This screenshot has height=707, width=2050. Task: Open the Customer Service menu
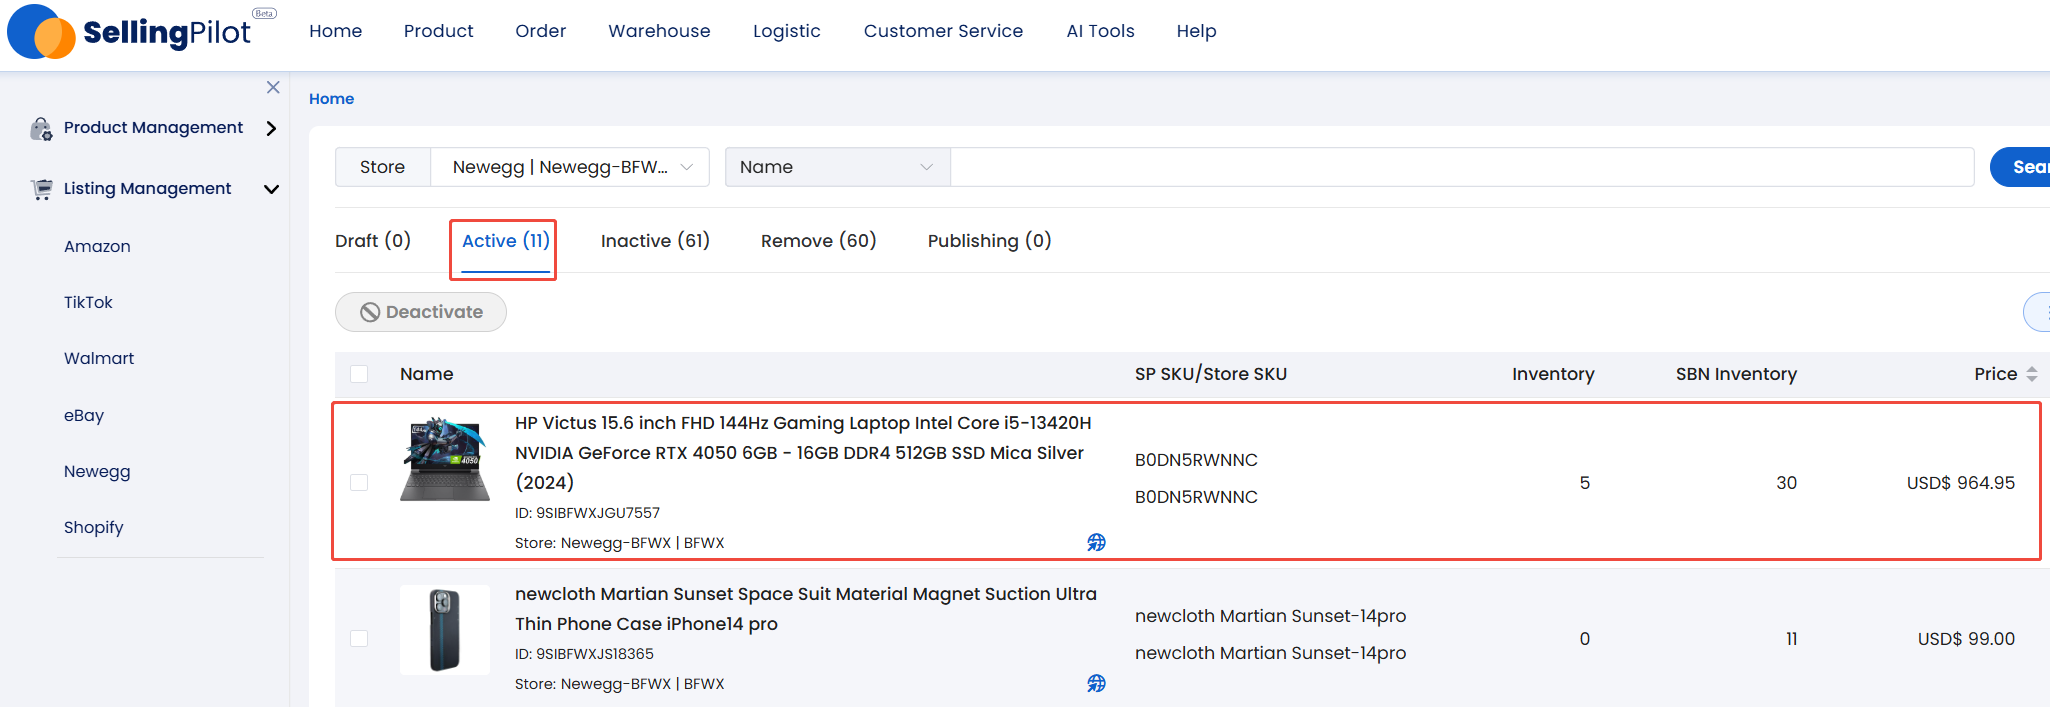click(944, 31)
